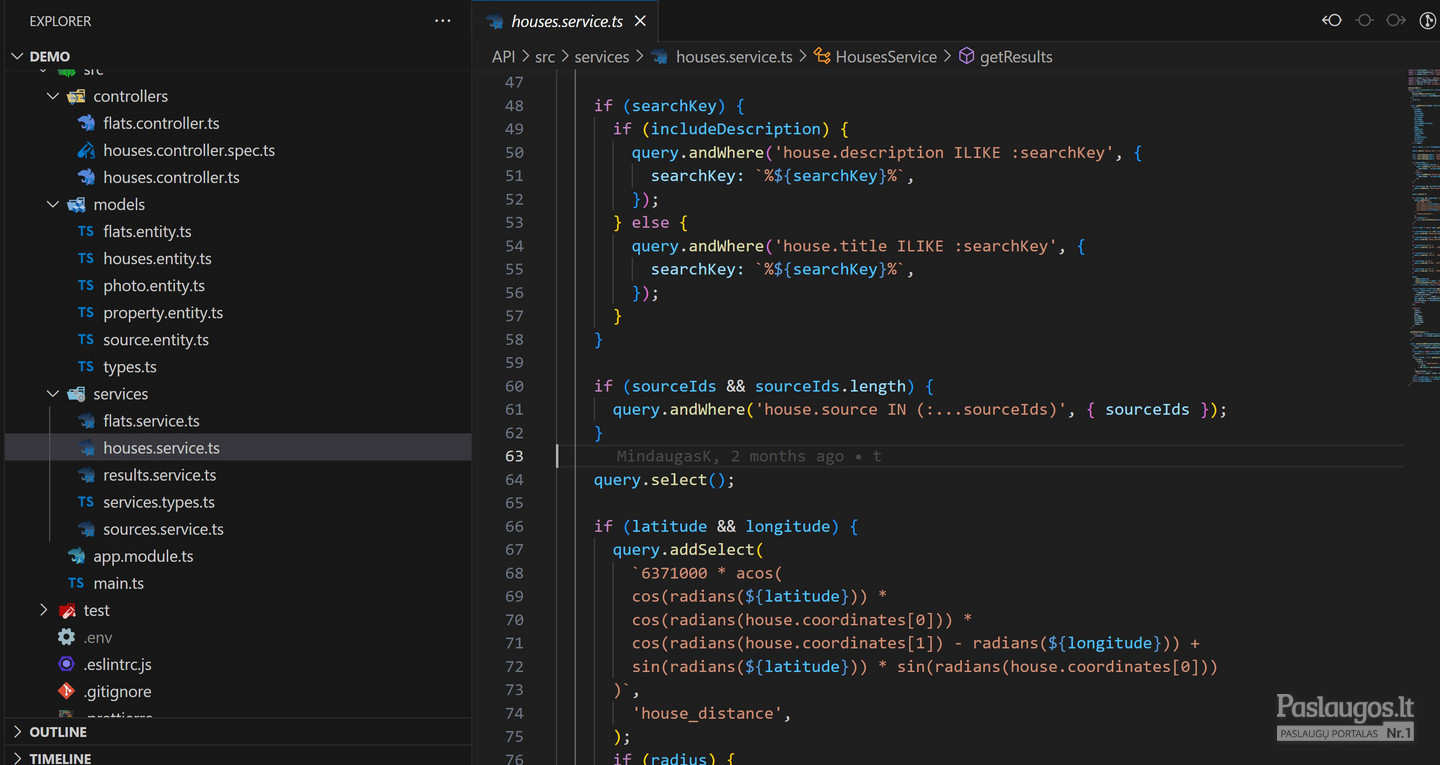The width and height of the screenshot is (1440, 765).
Task: Click file icon beside app.module.ts
Action: coord(76,556)
